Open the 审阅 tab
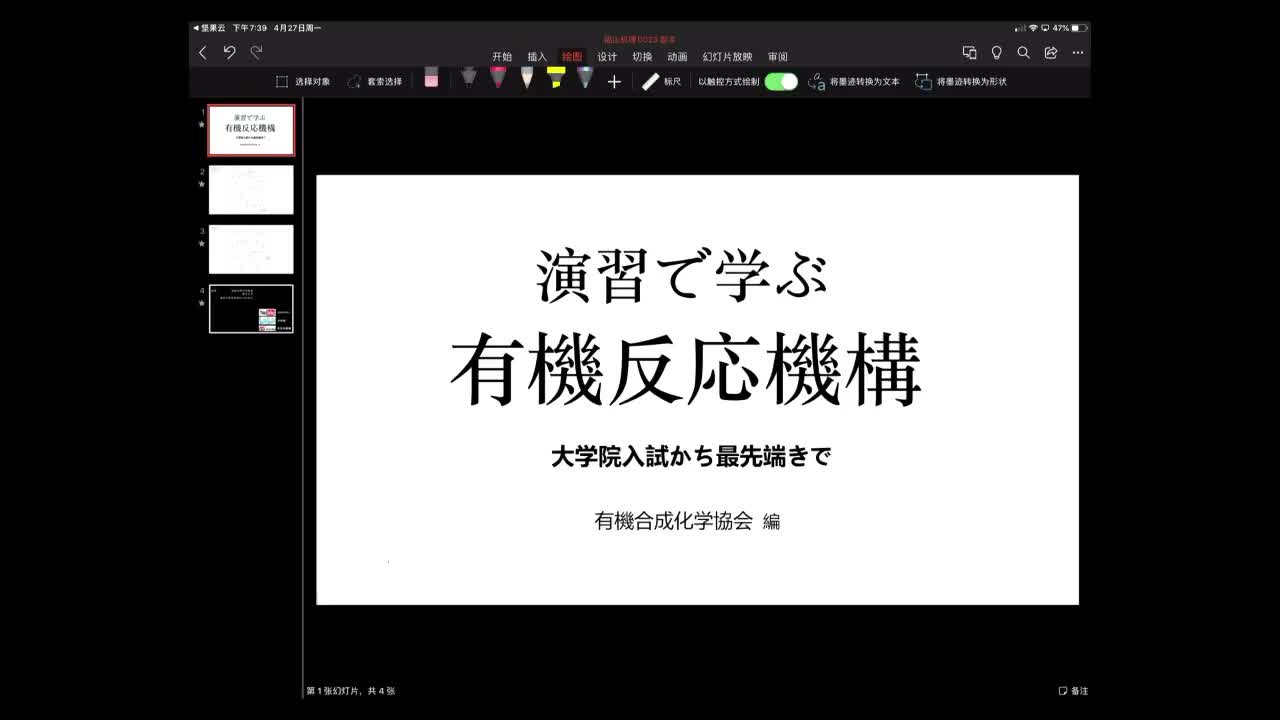 777,57
